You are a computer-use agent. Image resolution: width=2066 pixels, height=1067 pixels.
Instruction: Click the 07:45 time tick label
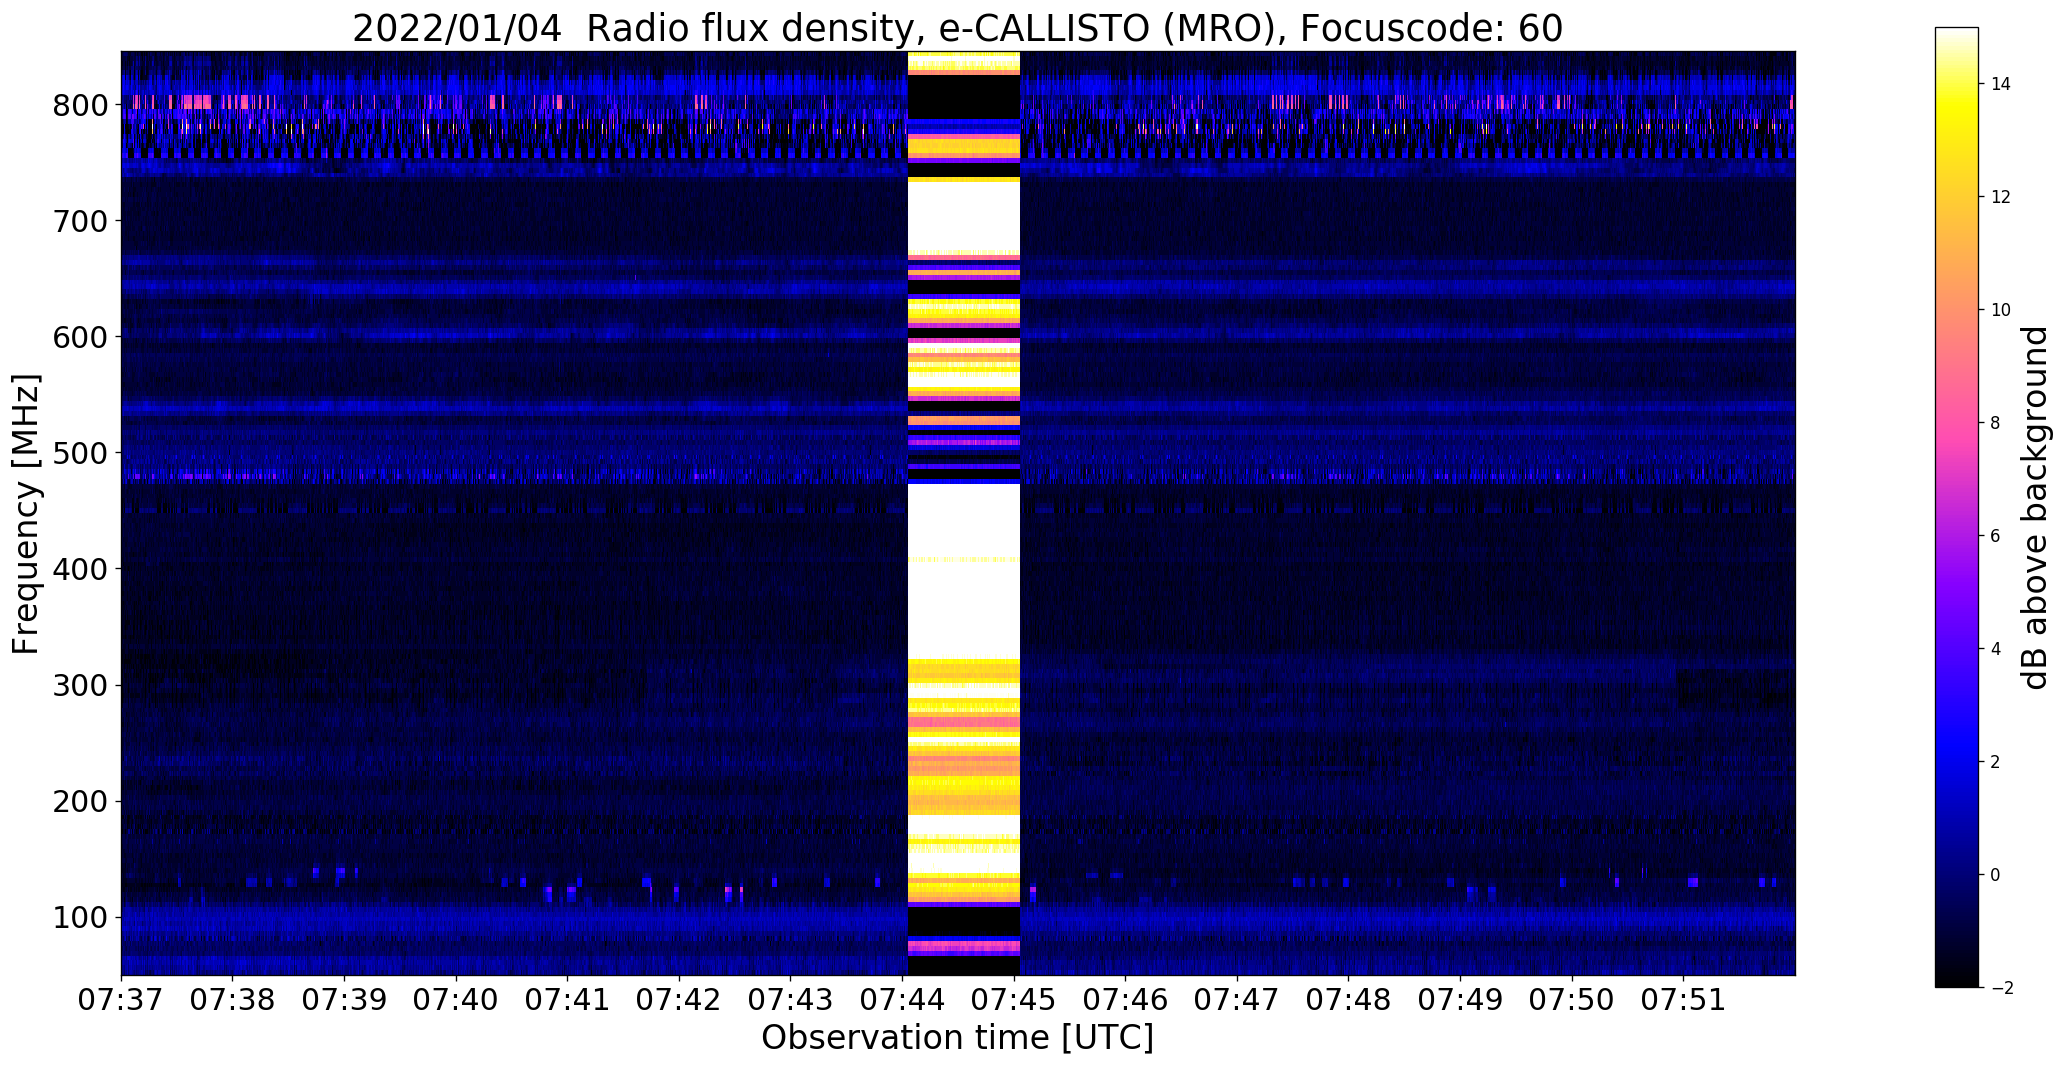pyautogui.click(x=1014, y=1000)
